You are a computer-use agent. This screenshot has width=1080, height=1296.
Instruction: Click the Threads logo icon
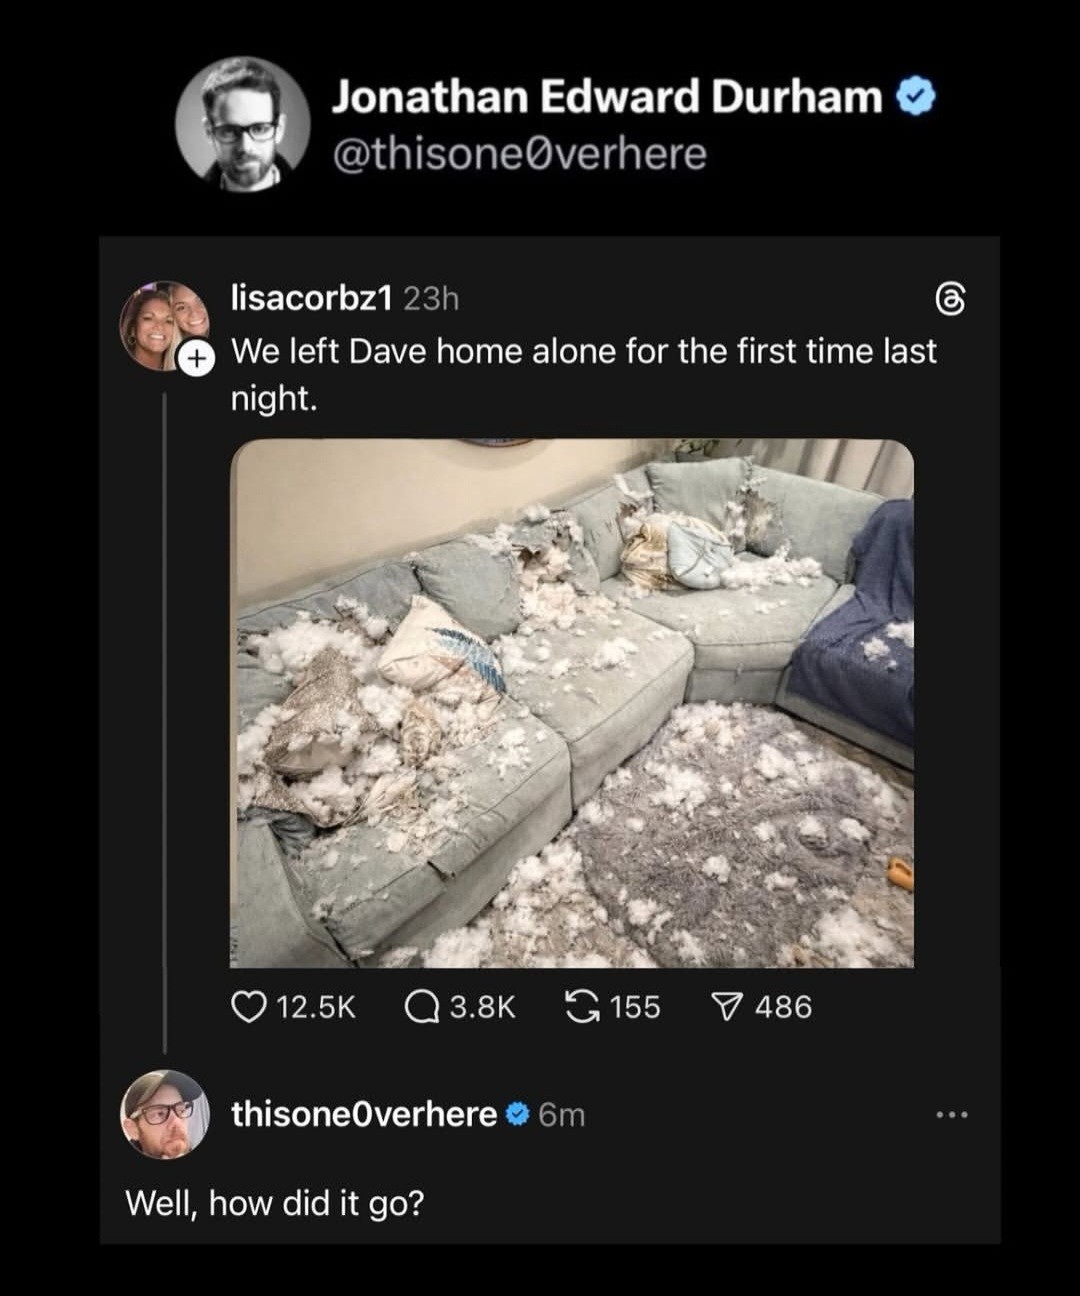point(948,299)
